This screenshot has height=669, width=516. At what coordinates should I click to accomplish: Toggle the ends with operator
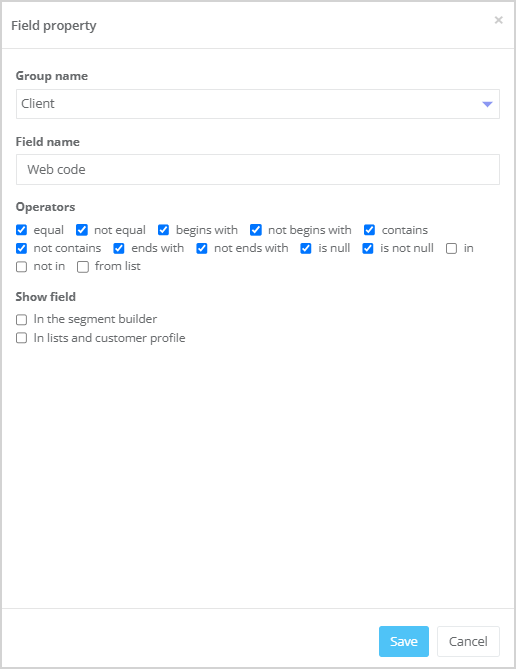(x=119, y=248)
